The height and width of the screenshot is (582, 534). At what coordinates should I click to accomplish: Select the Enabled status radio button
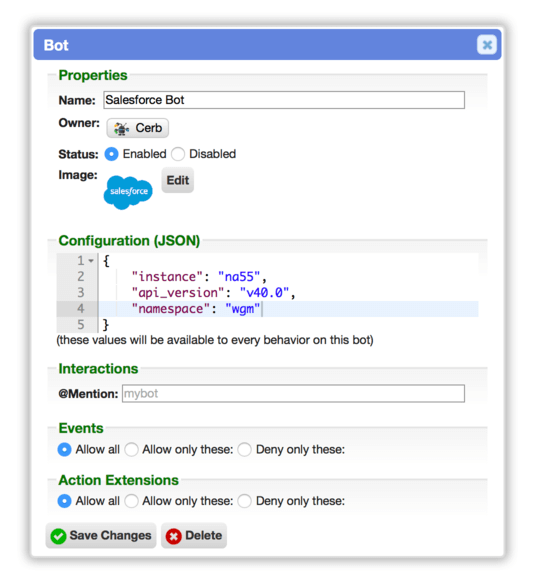(x=111, y=154)
